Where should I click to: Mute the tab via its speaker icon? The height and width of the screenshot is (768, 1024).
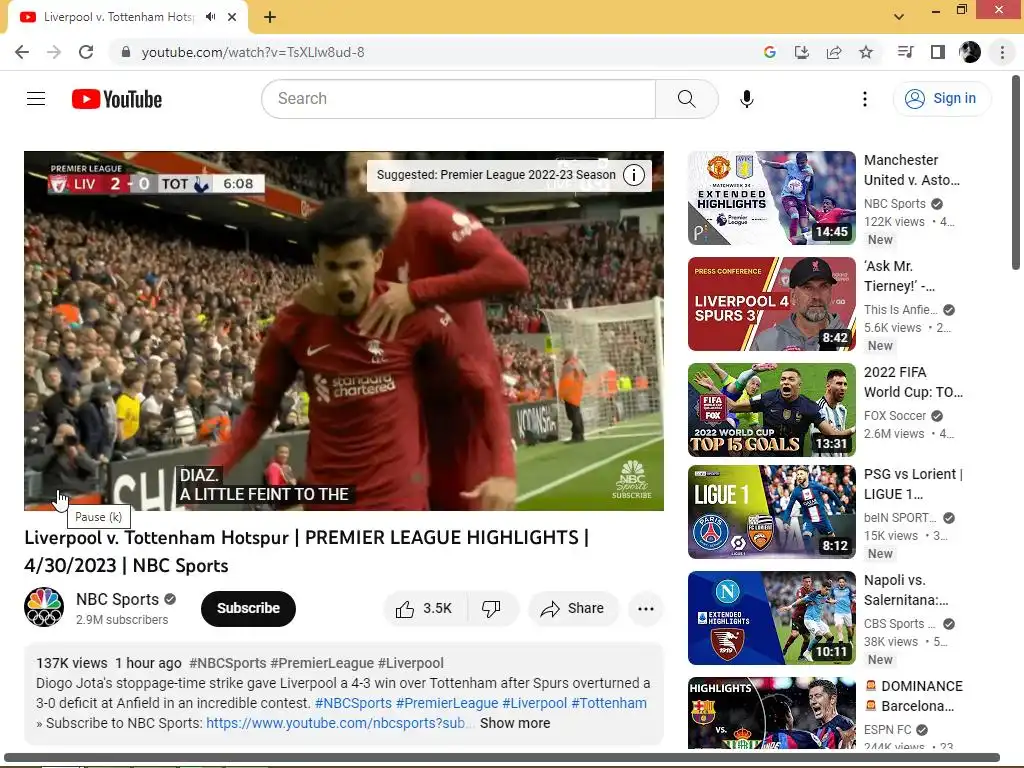pos(210,17)
